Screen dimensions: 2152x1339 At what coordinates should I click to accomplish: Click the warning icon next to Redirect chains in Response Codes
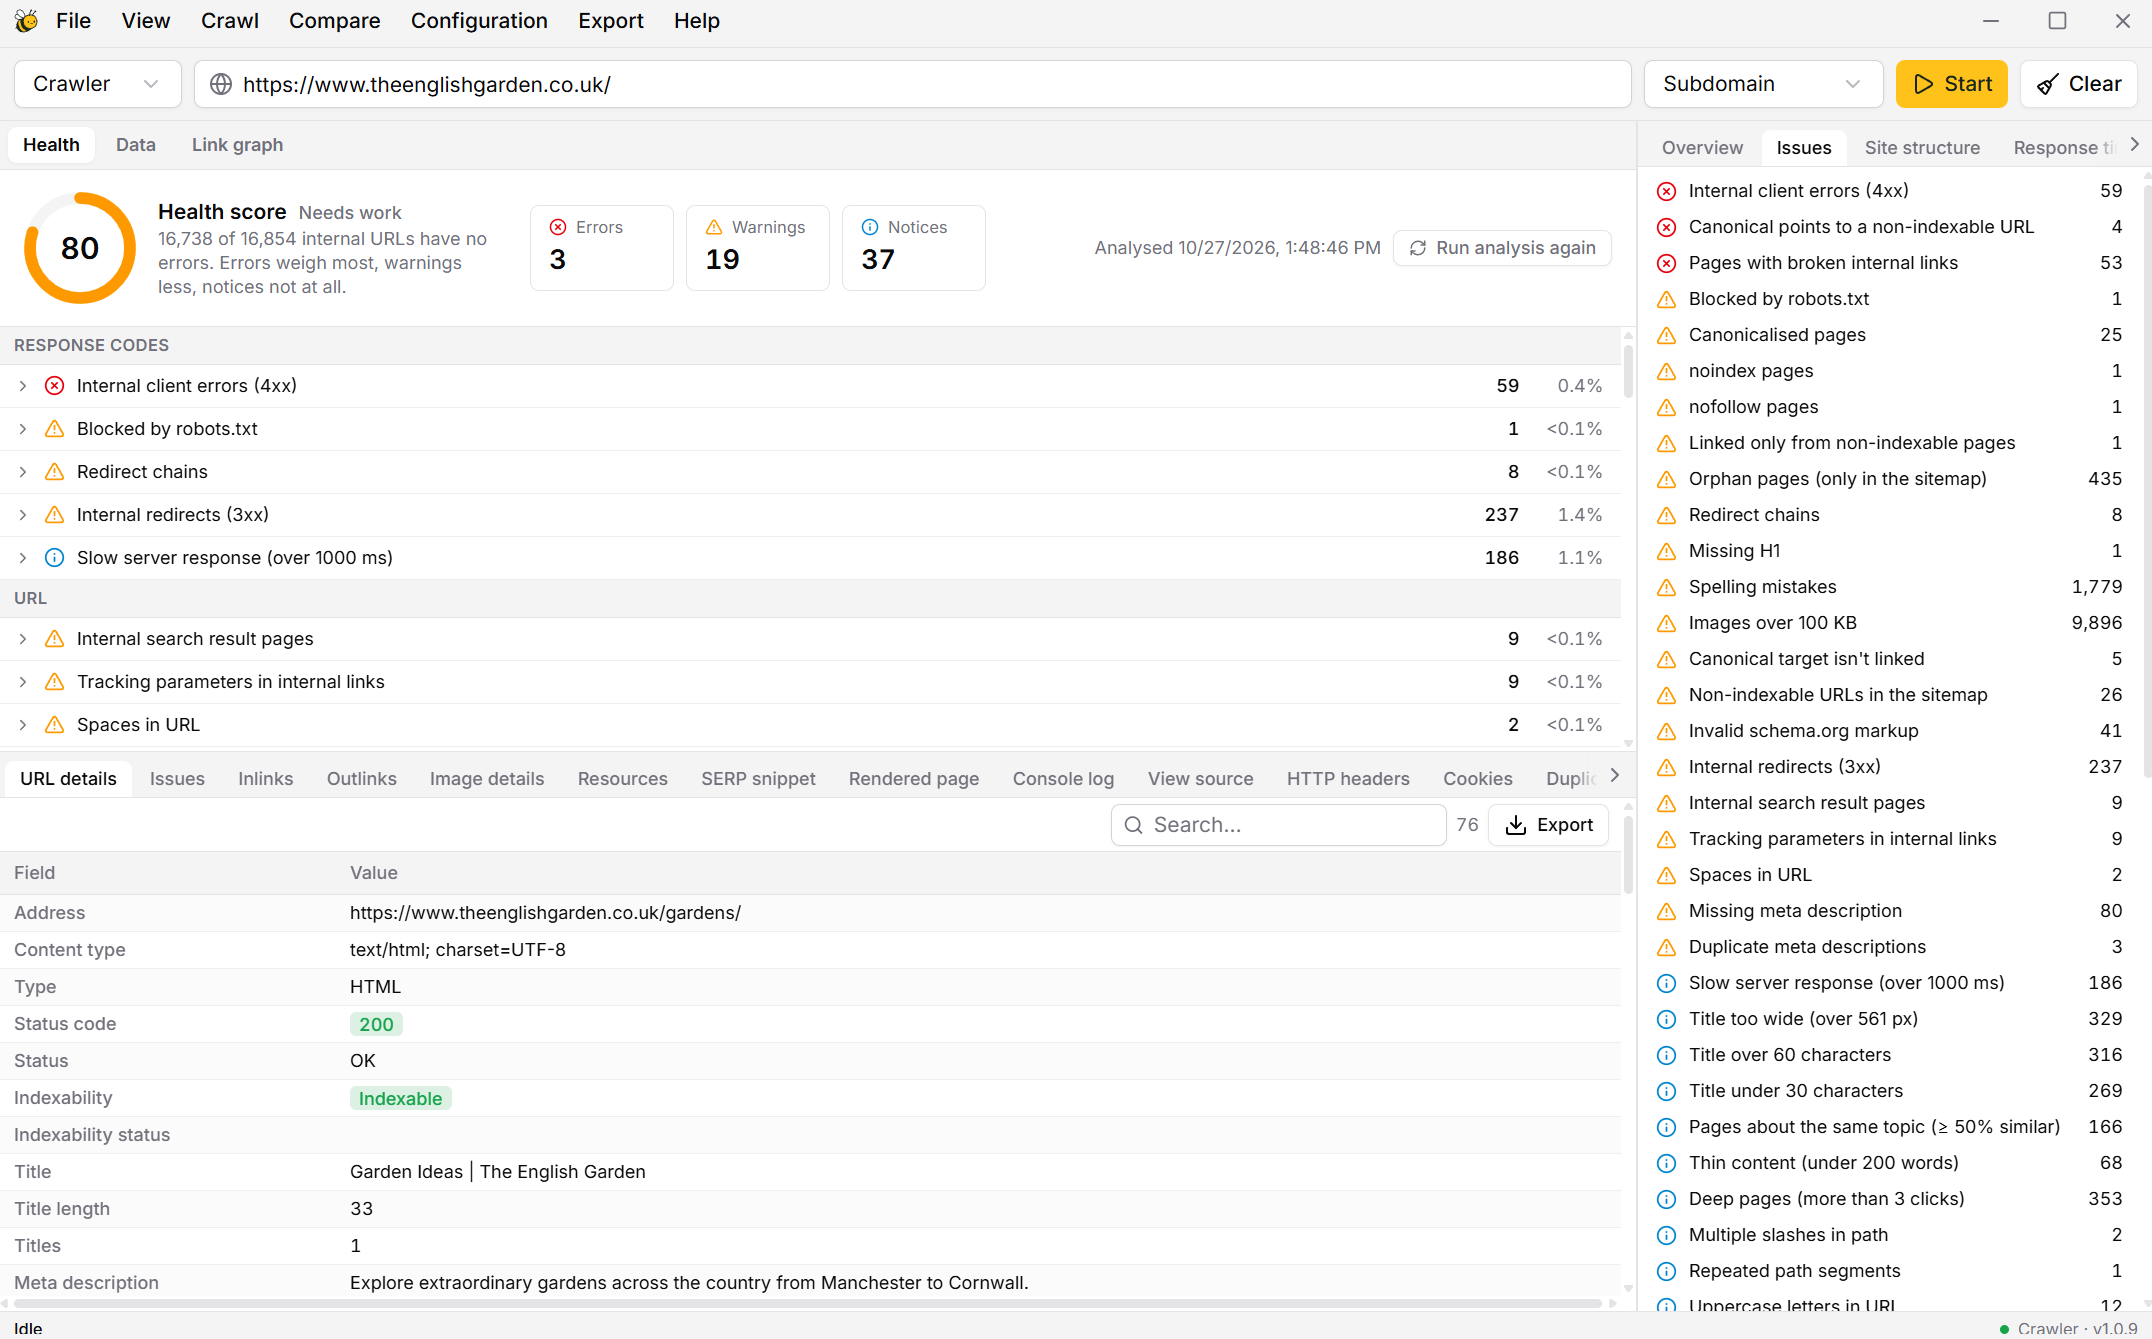tap(55, 472)
